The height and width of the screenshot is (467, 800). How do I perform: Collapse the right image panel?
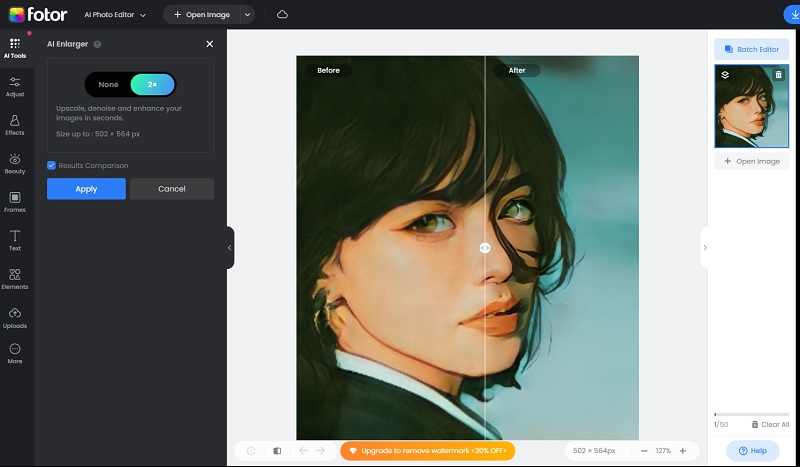tap(705, 248)
